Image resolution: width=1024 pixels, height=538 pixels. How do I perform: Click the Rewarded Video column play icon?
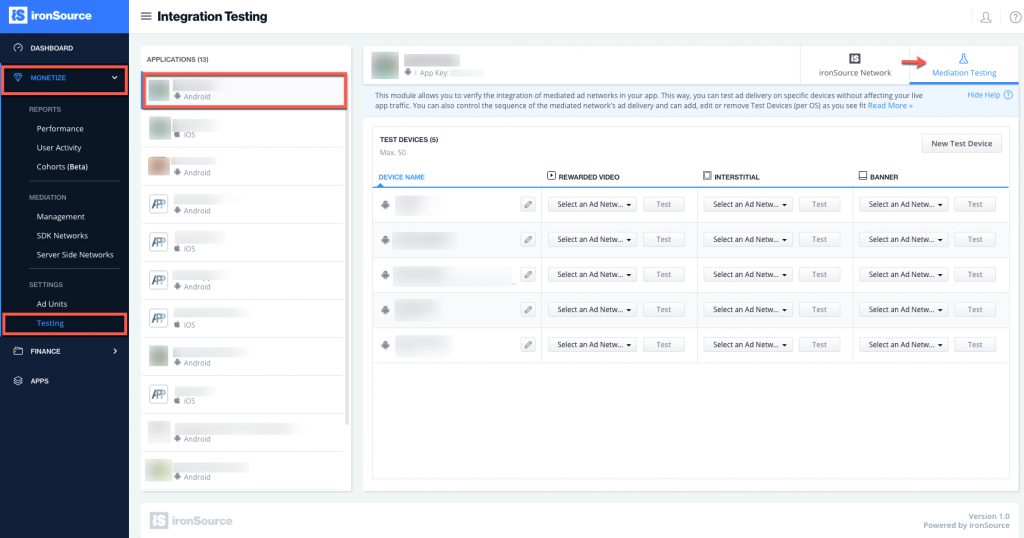point(551,176)
